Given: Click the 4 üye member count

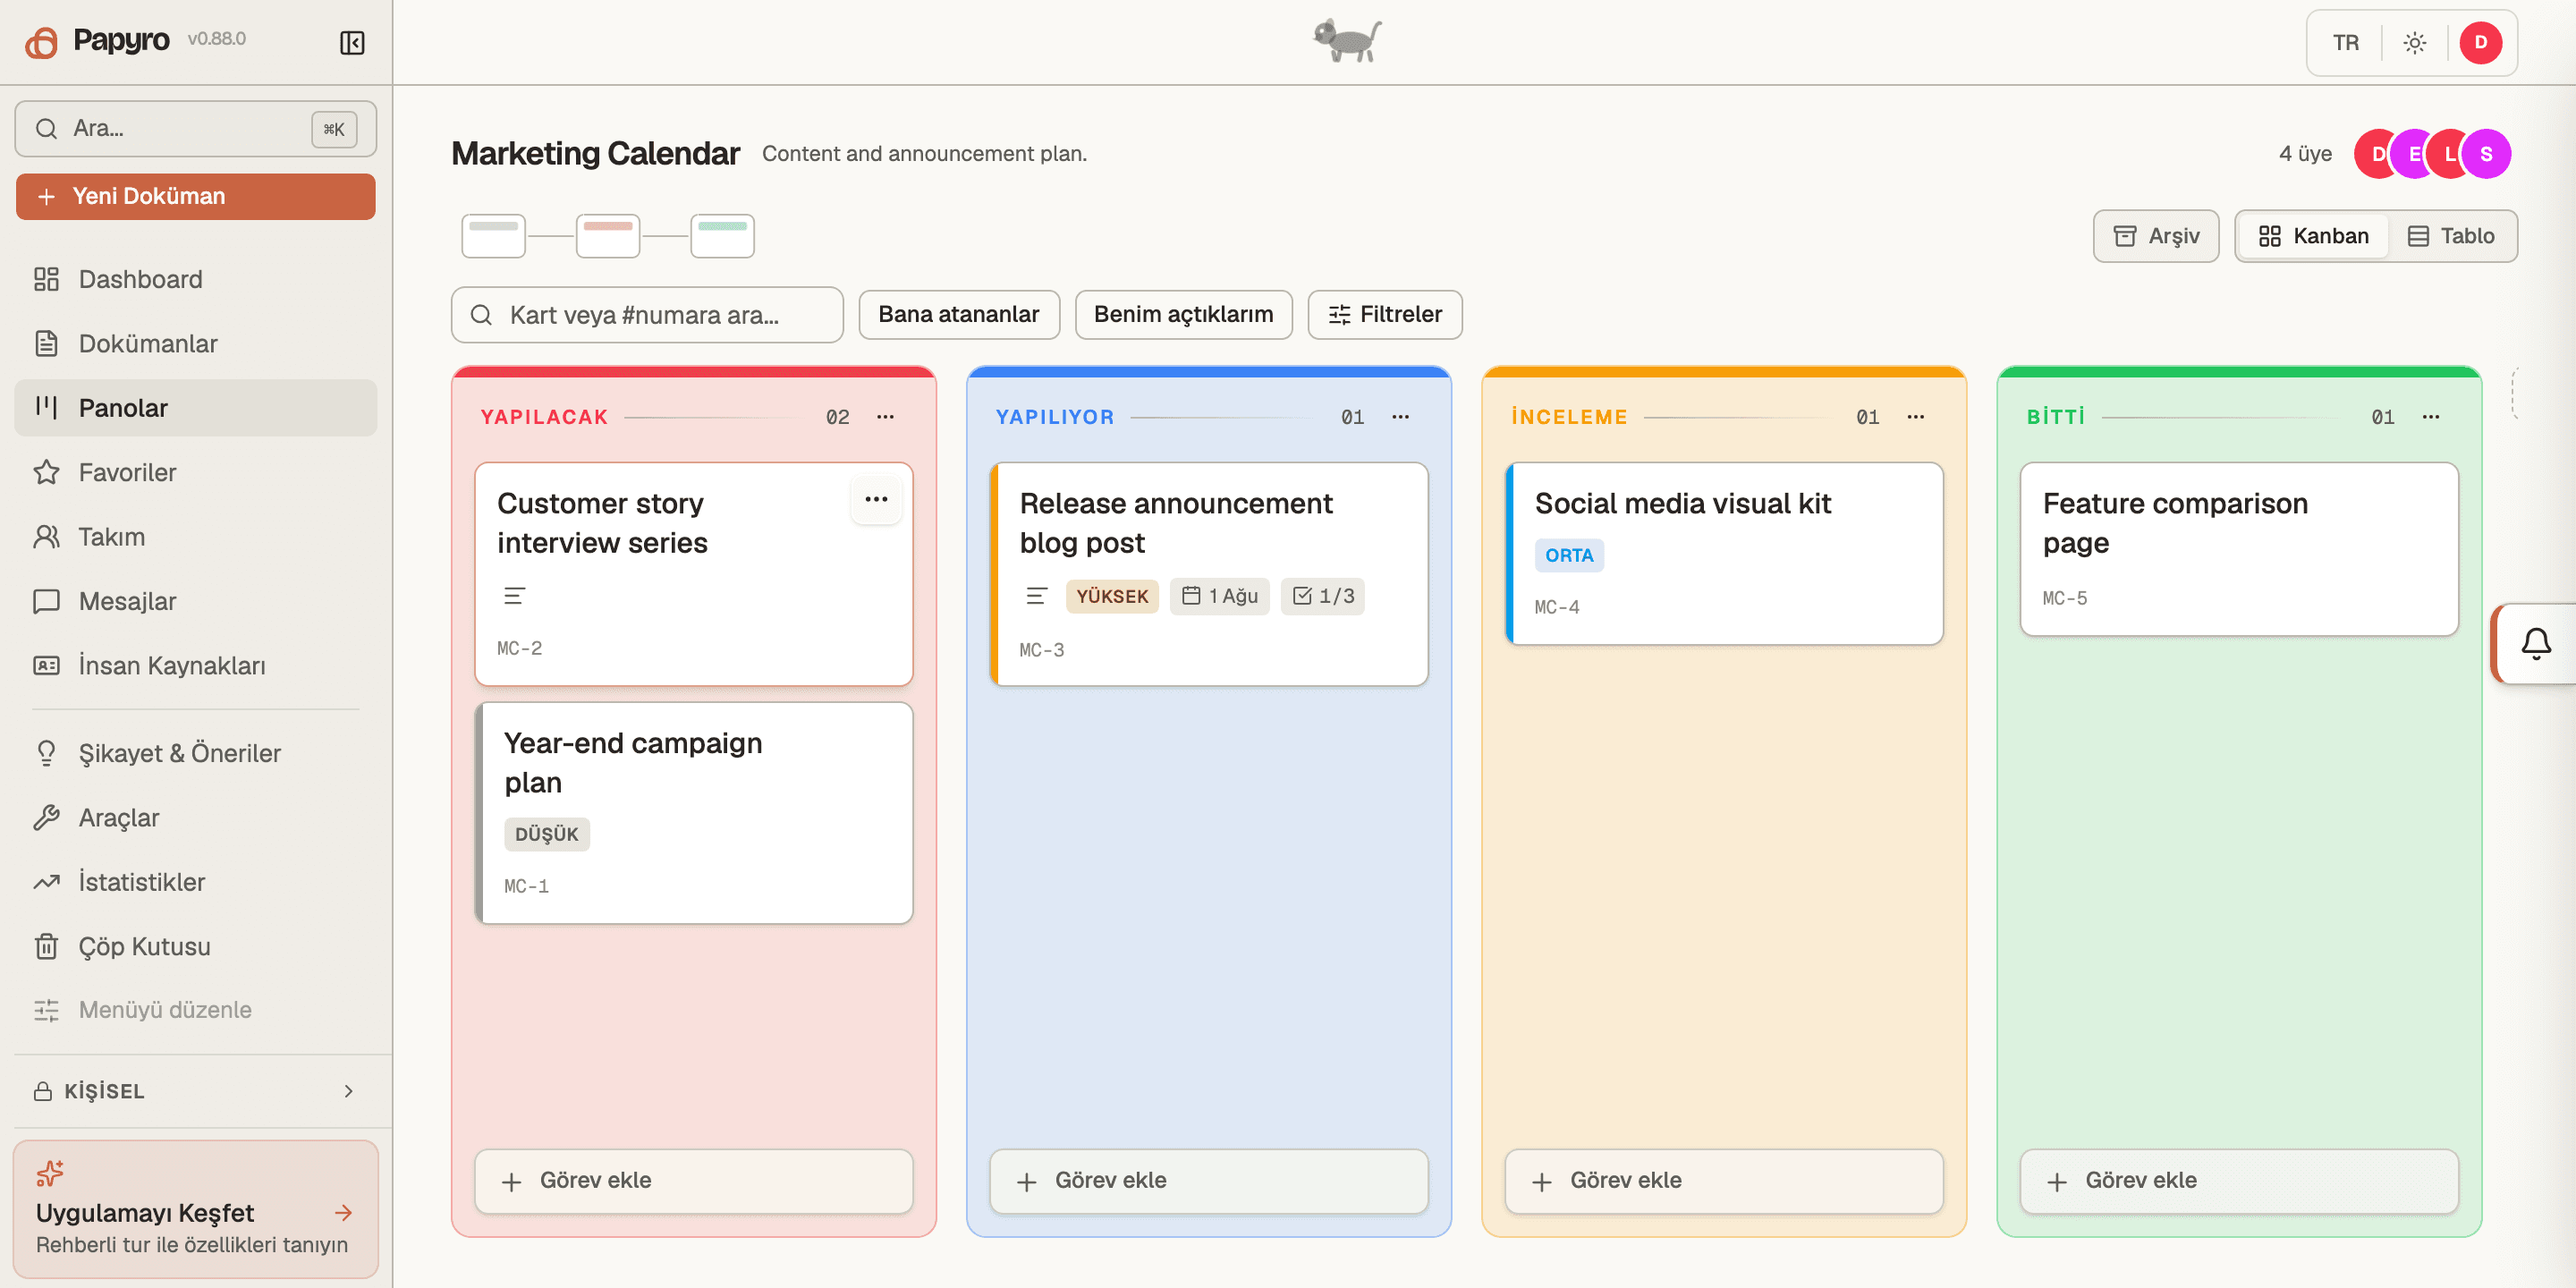Looking at the screenshot, I should [2305, 154].
